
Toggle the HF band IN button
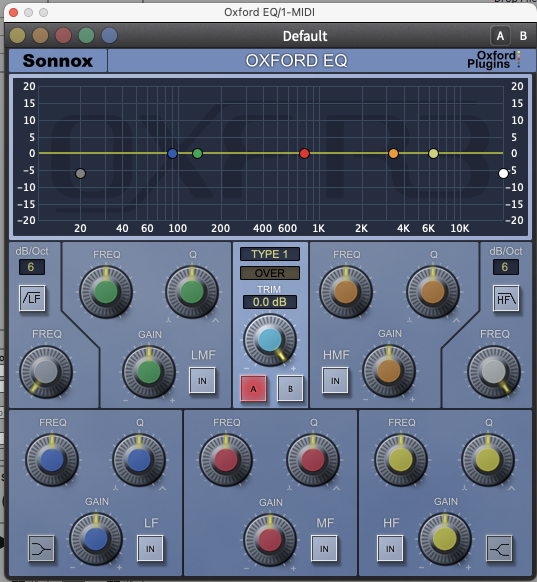coord(390,548)
